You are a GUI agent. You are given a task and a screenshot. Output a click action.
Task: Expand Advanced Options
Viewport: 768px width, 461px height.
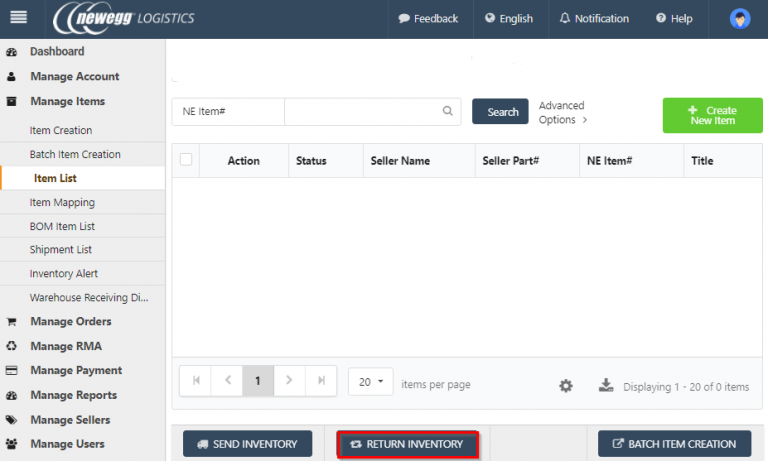[562, 113]
